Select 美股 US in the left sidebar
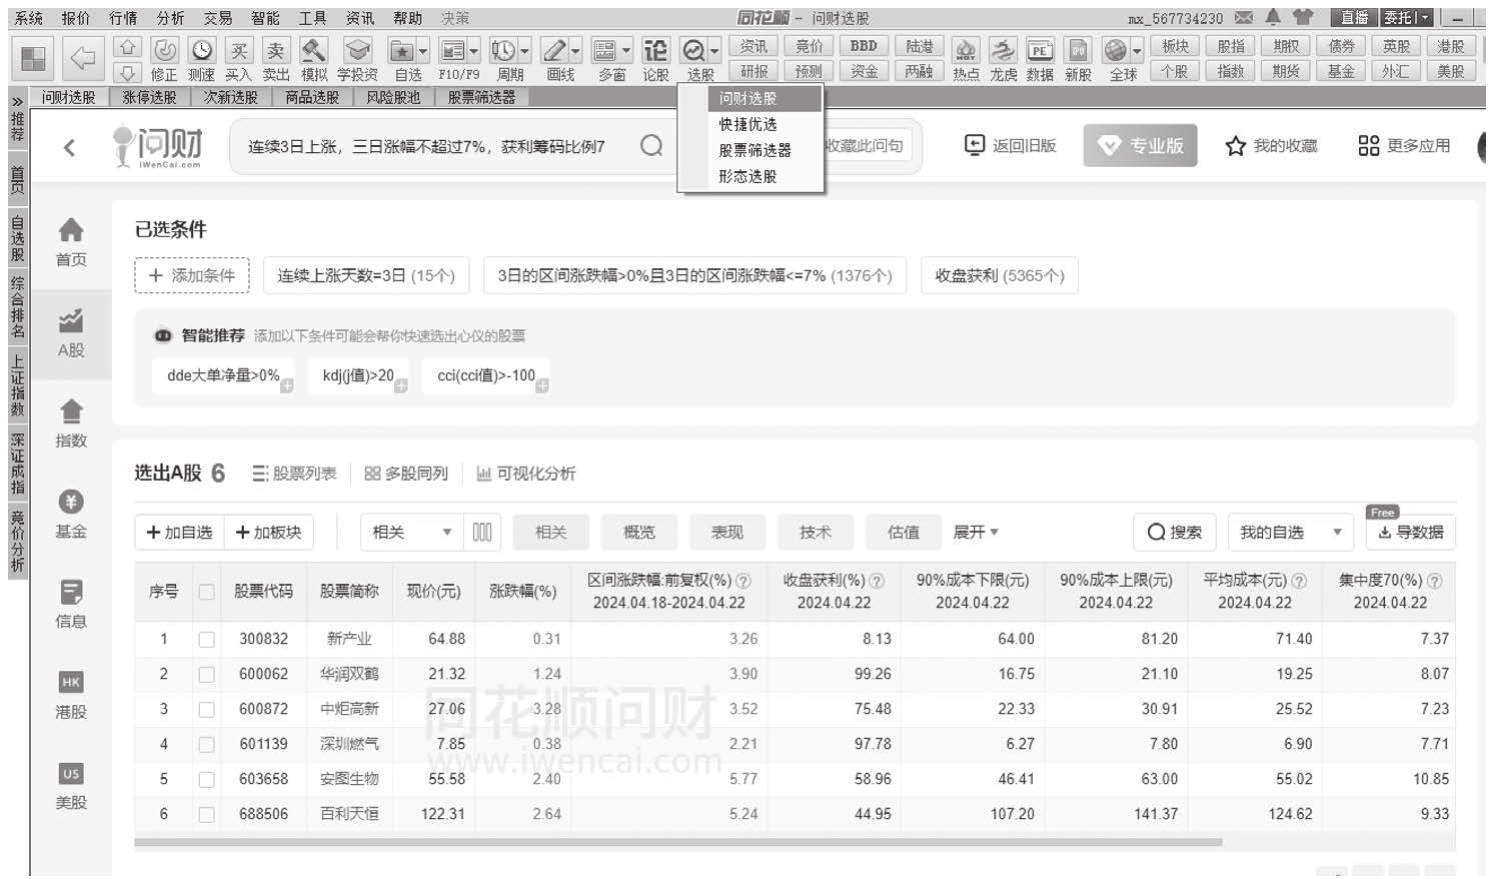The height and width of the screenshot is (879, 1489). [71, 787]
